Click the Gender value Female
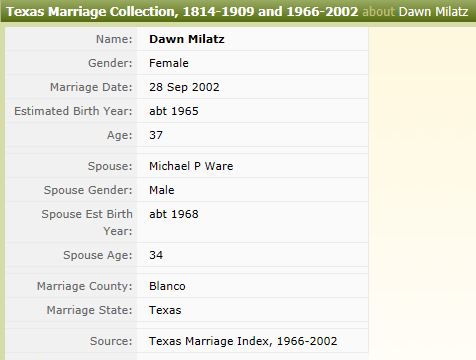 click(169, 63)
